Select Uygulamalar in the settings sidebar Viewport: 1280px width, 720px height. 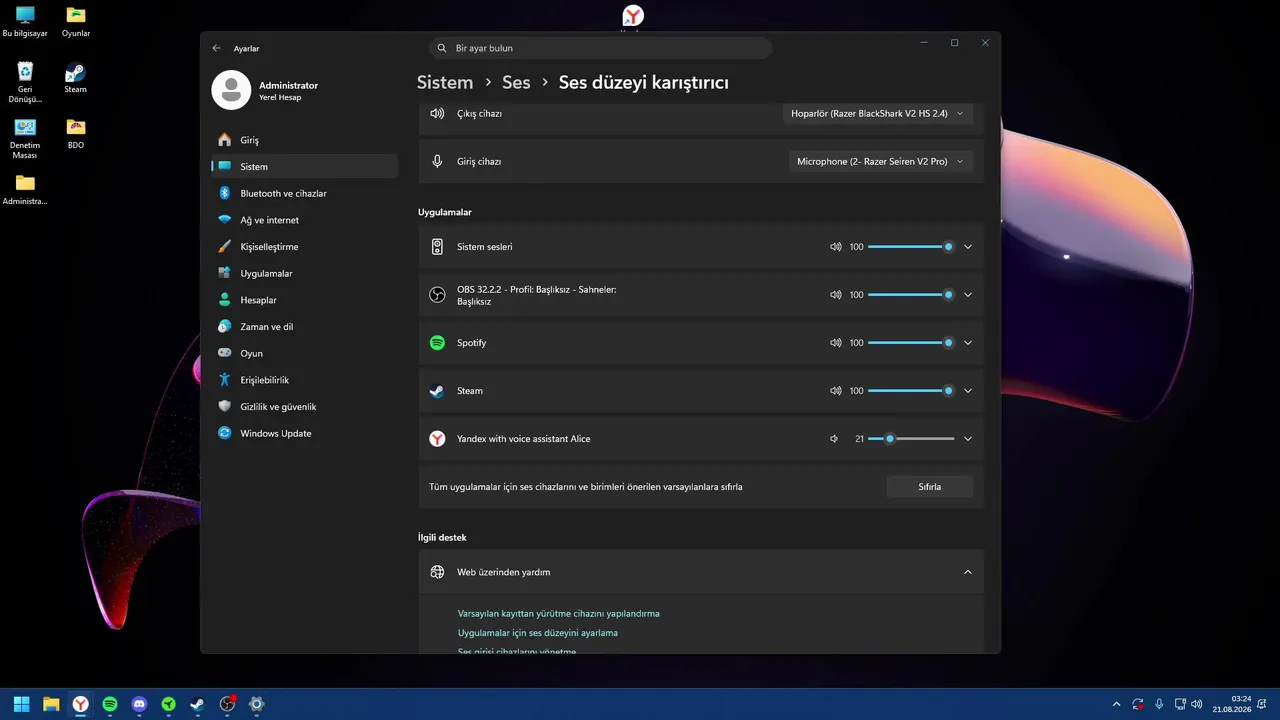tap(305, 273)
